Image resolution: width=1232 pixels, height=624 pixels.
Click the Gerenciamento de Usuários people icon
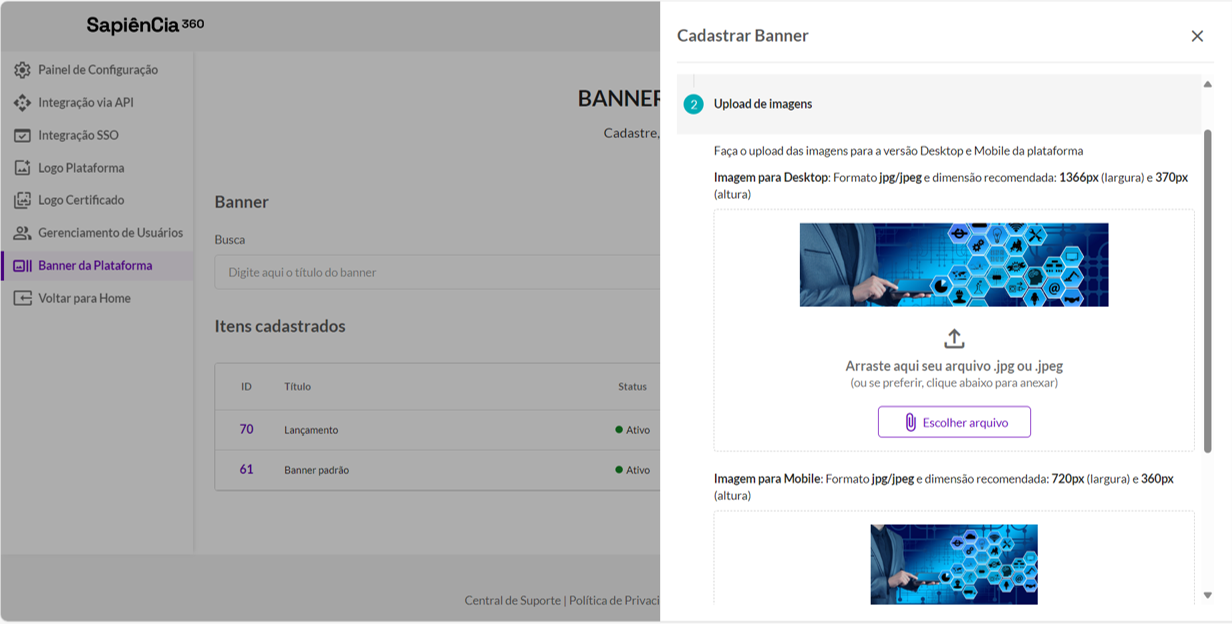tap(22, 233)
